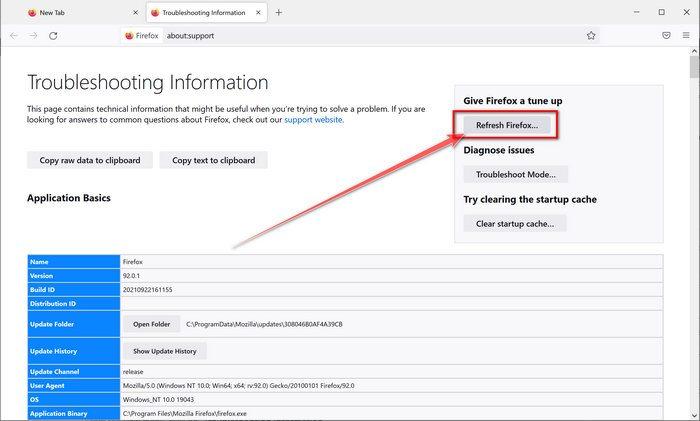Viewport: 700px width, 421px height.
Task: Select the Build ID value 20210922161155
Action: coord(147,290)
